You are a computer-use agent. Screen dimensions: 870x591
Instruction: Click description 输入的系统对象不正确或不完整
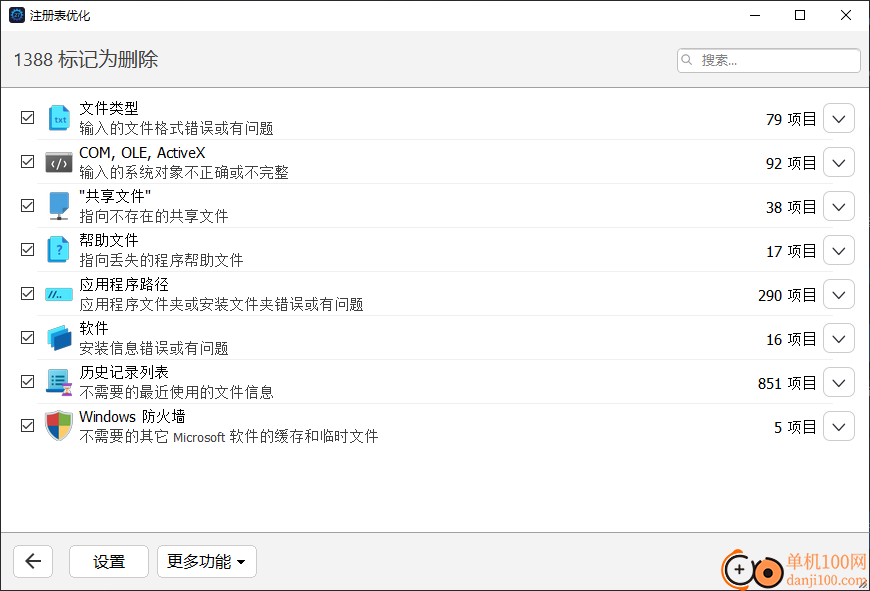point(184,173)
